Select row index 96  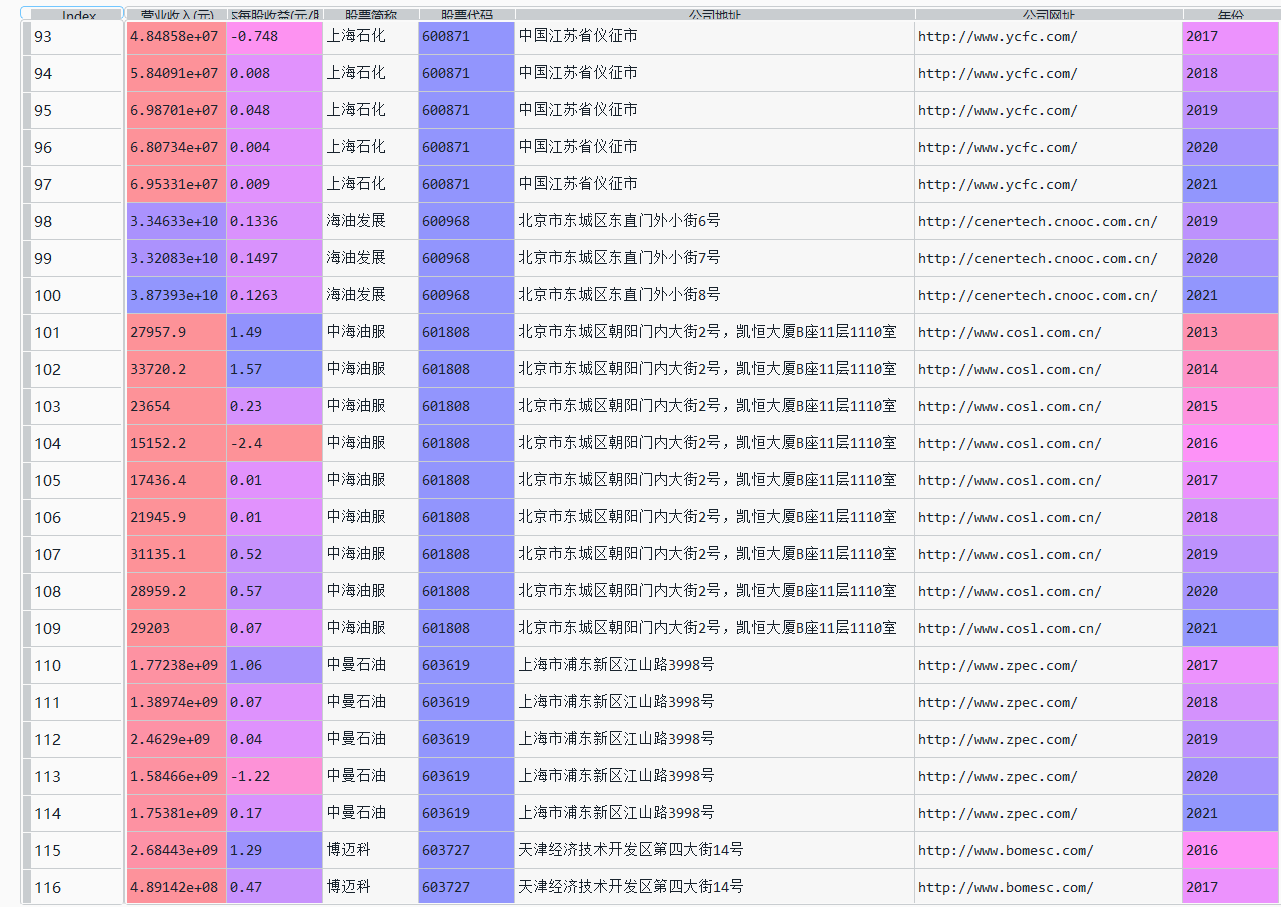(75, 147)
